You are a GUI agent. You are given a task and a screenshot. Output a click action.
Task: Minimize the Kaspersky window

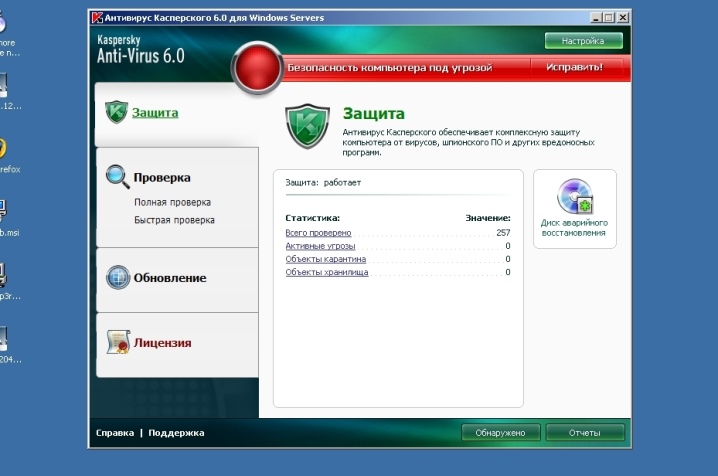(596, 18)
